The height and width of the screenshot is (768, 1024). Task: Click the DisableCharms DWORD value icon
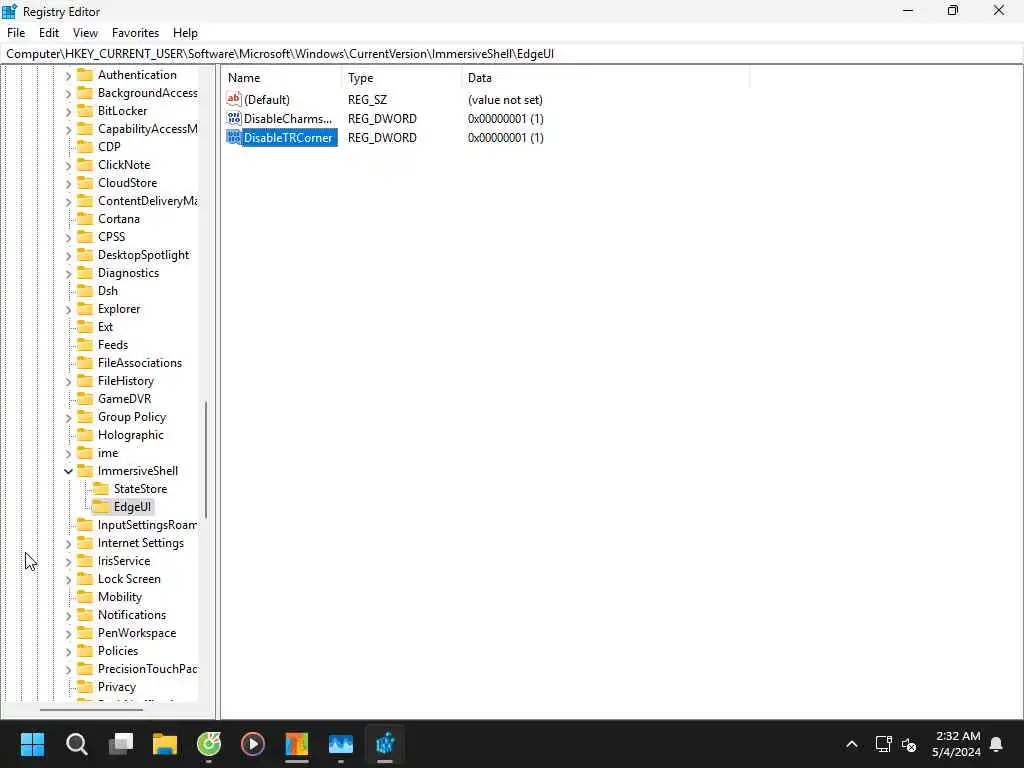click(x=234, y=118)
